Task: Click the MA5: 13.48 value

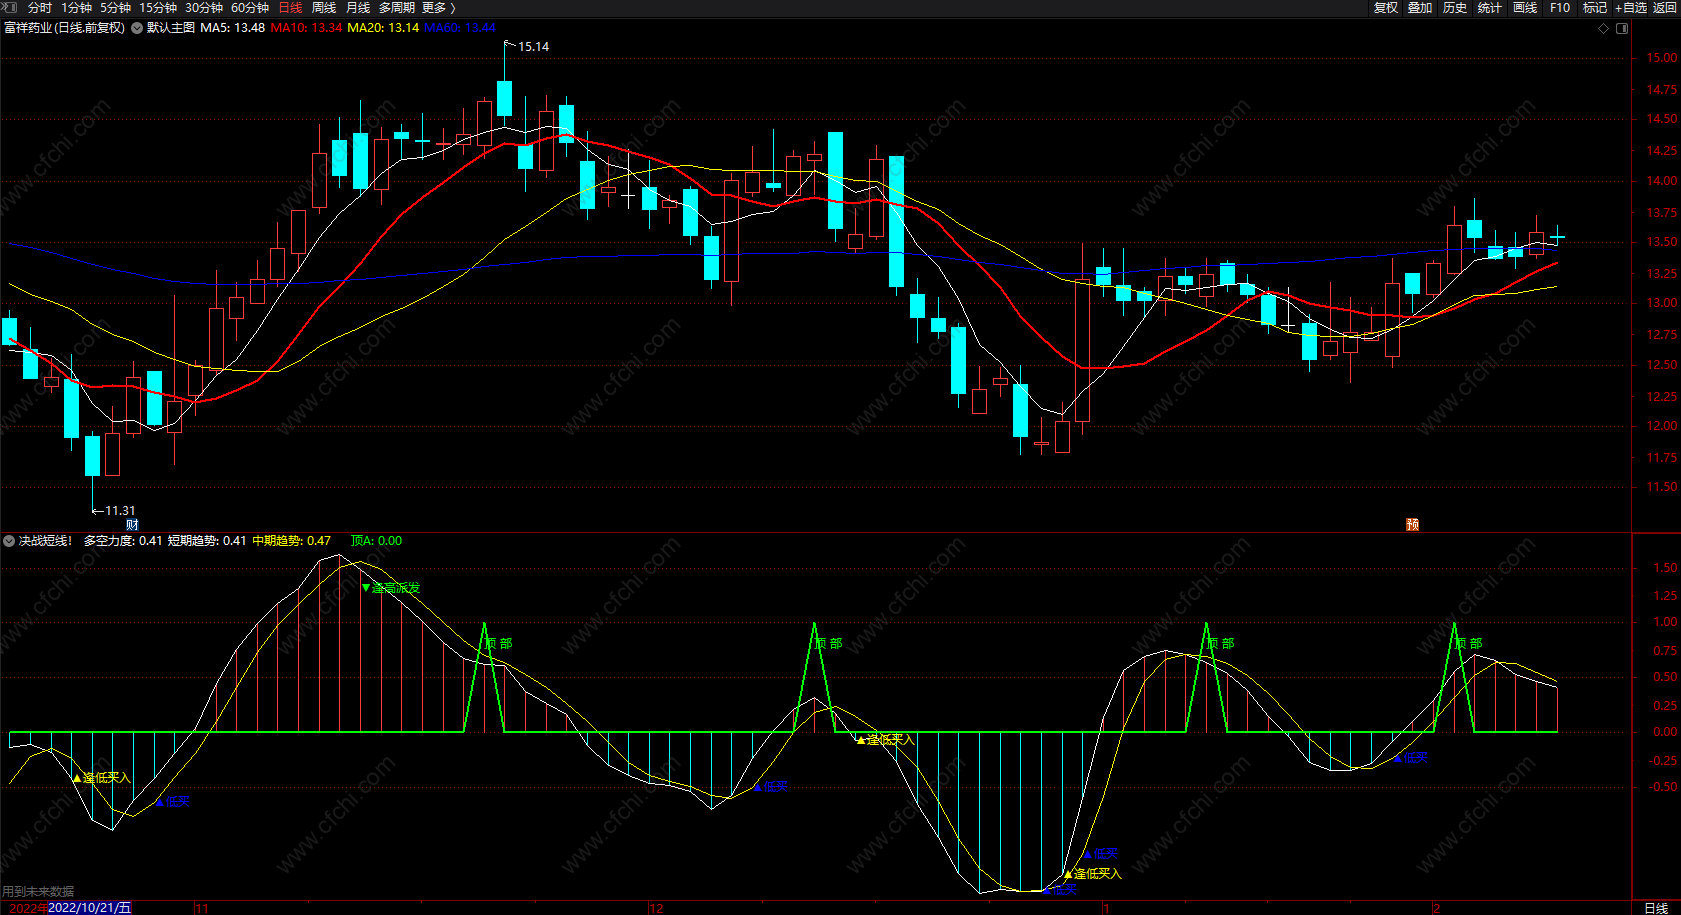Action: point(232,28)
